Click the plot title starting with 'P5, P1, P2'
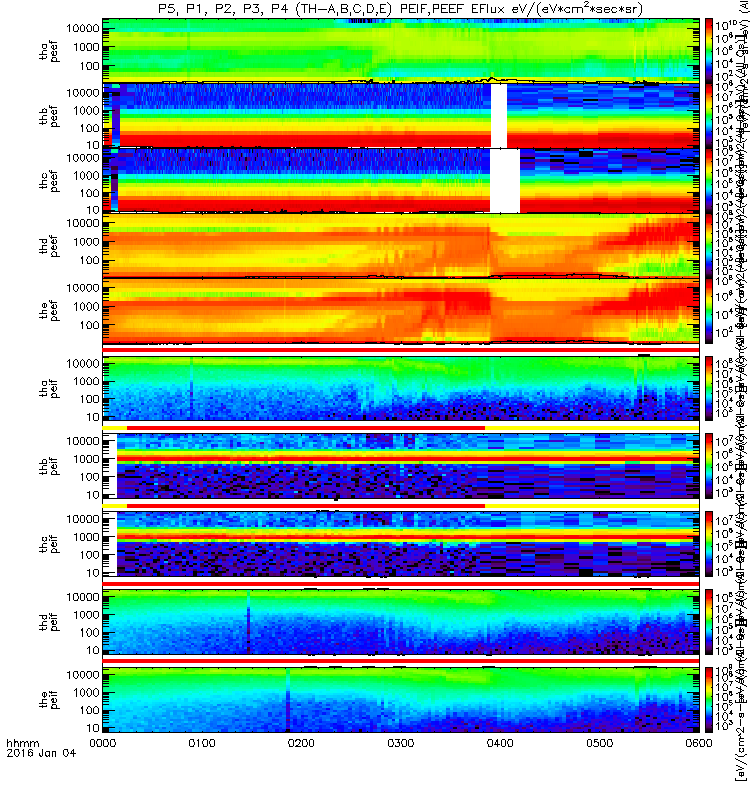This screenshot has width=750, height=800. point(401,9)
